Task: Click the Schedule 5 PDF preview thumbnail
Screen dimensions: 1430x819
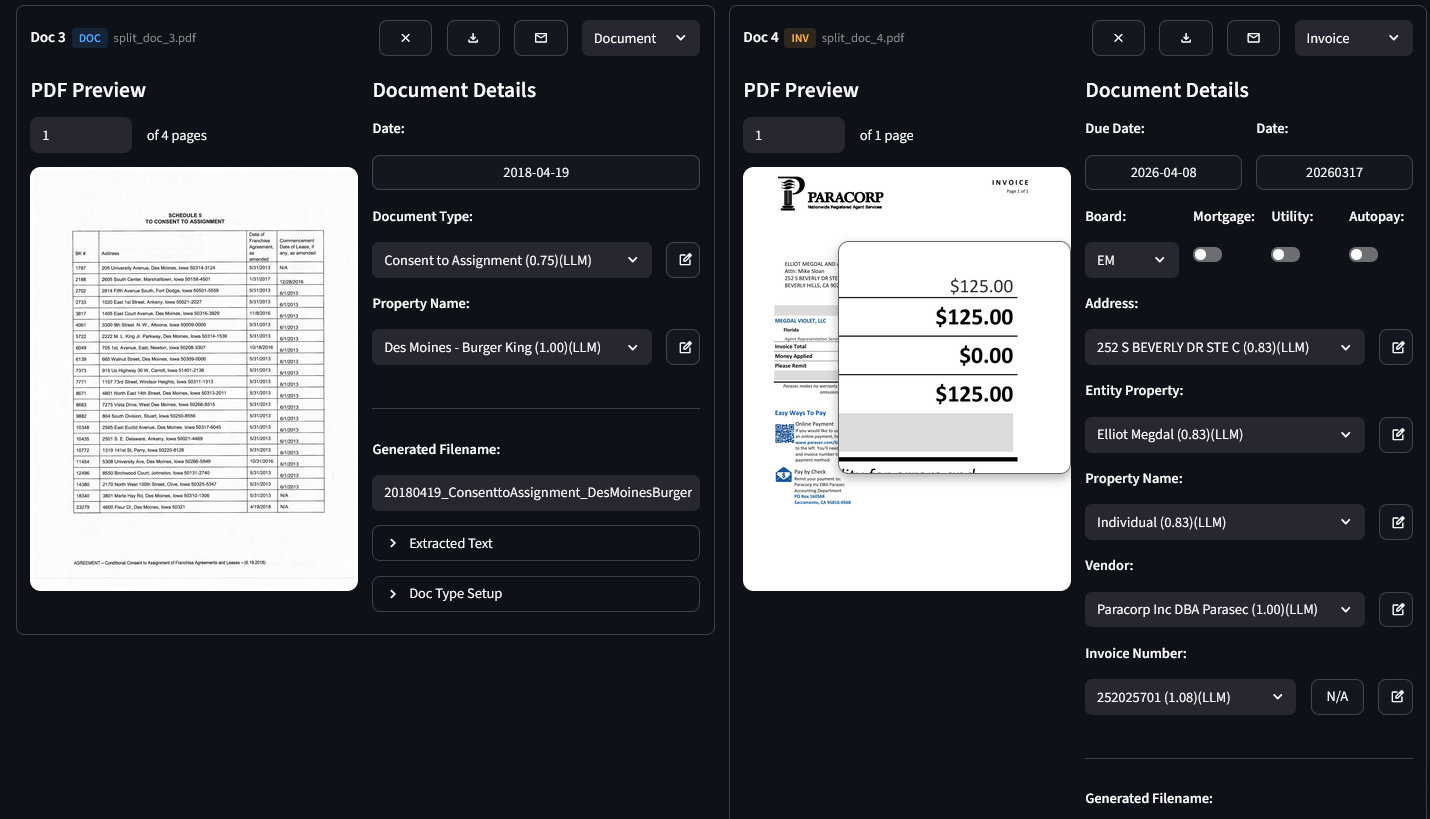Action: pyautogui.click(x=194, y=379)
